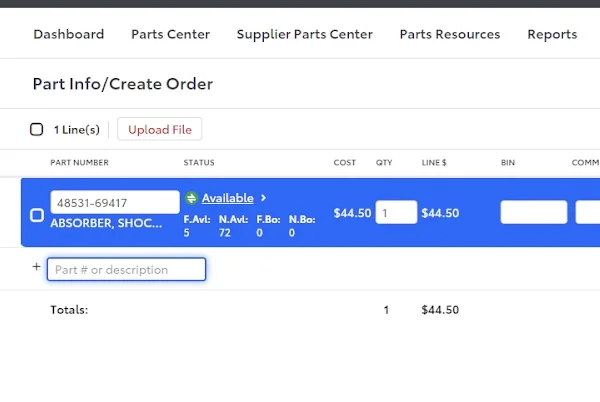Expand availability details chevron

click(263, 198)
